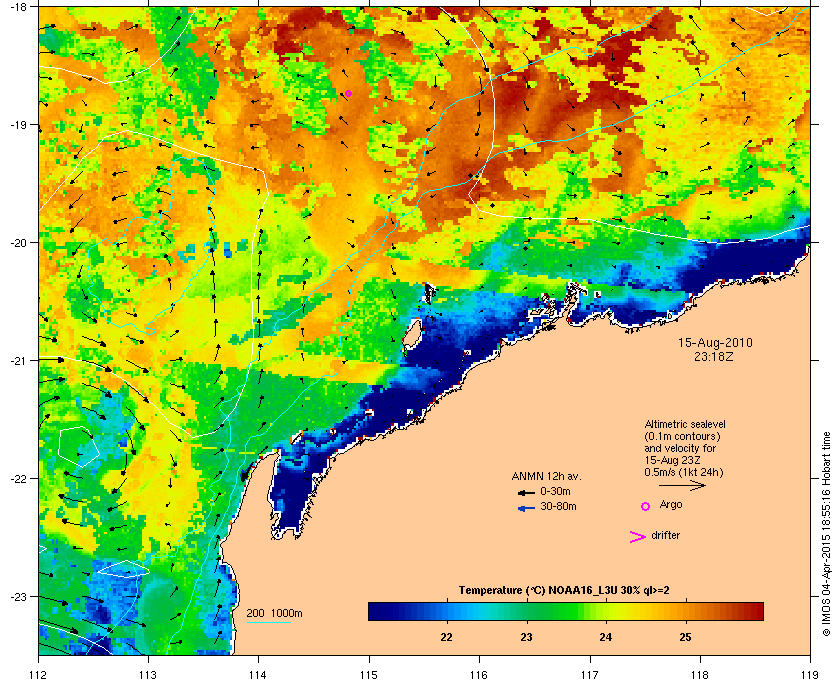Click the longitude axis label 113
Viewport: 840px width, 680px height.
[148, 675]
